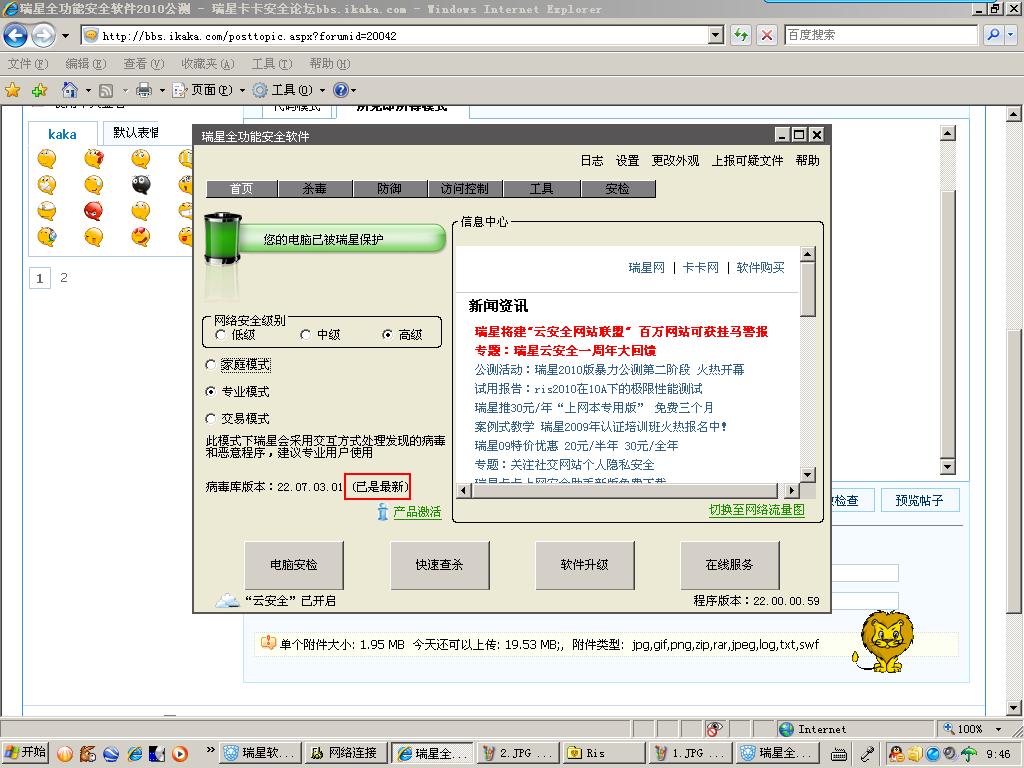Switch to the 防御 tab in Rising

click(390, 189)
